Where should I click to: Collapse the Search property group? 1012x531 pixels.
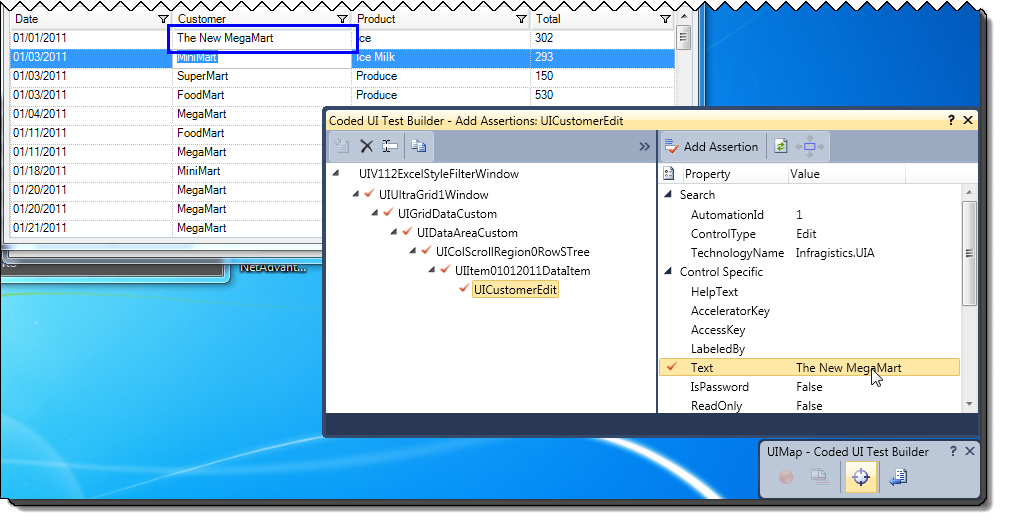[x=668, y=195]
